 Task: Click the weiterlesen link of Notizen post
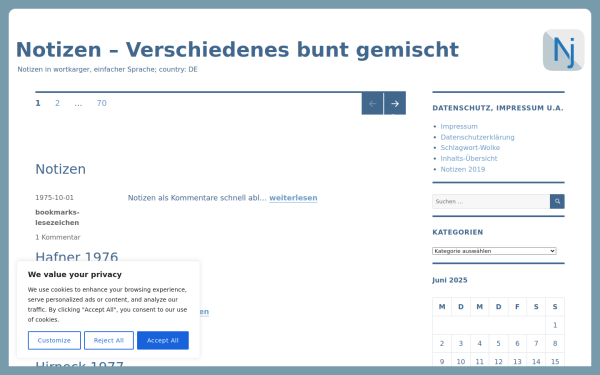tap(293, 198)
